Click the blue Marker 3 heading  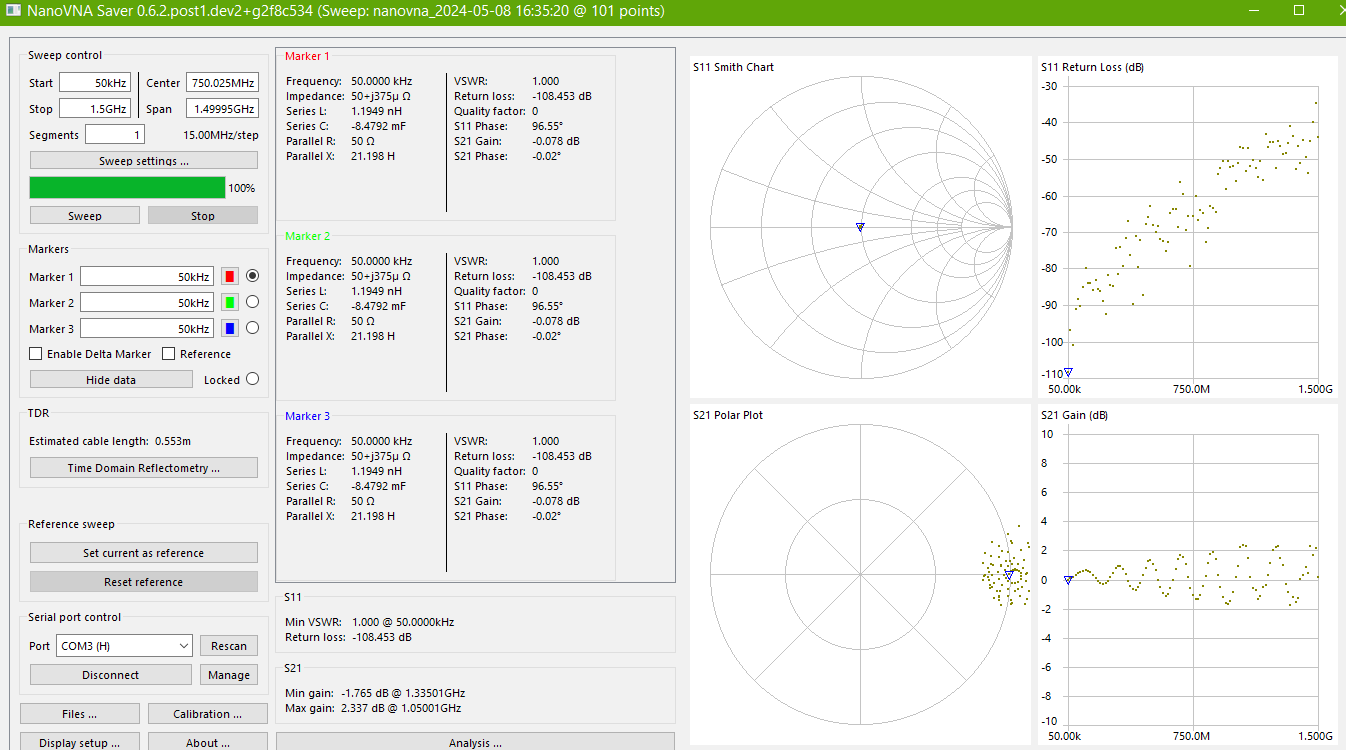(307, 416)
